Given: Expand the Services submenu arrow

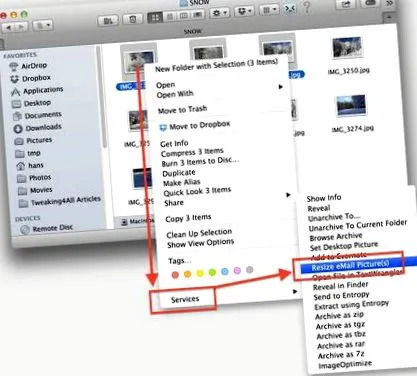Looking at the screenshot, I should [x=295, y=292].
